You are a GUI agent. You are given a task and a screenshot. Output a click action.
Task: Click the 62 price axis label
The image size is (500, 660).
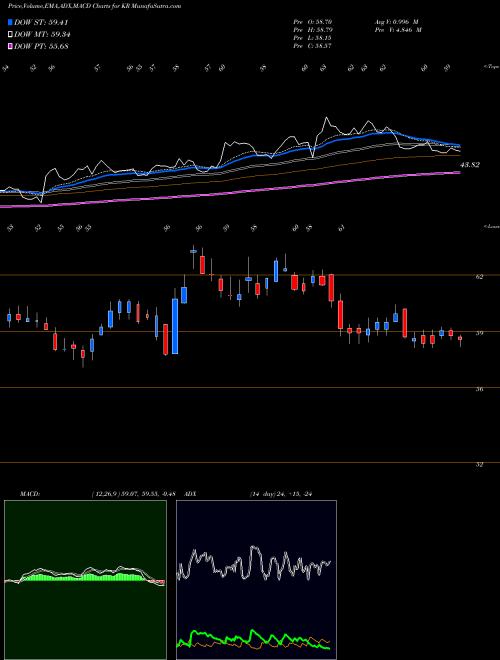point(479,277)
